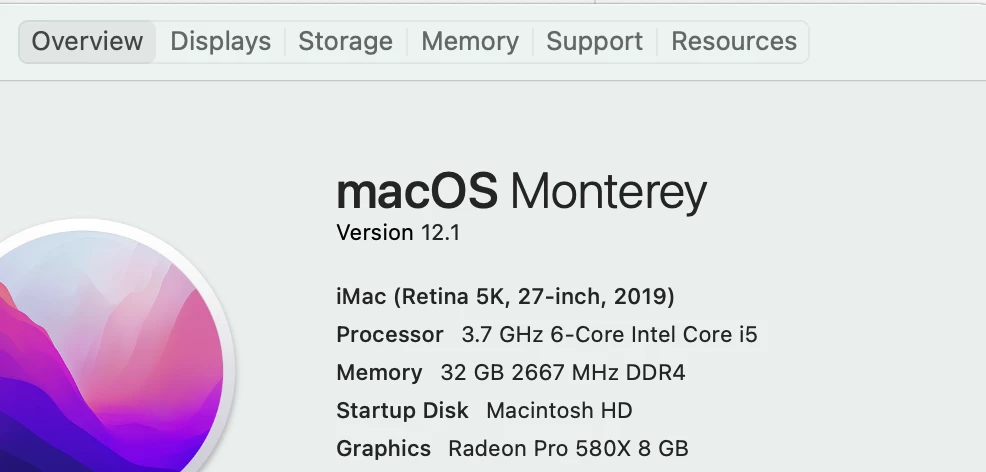Open the Displays tab
This screenshot has height=472, width=986.
click(x=220, y=42)
